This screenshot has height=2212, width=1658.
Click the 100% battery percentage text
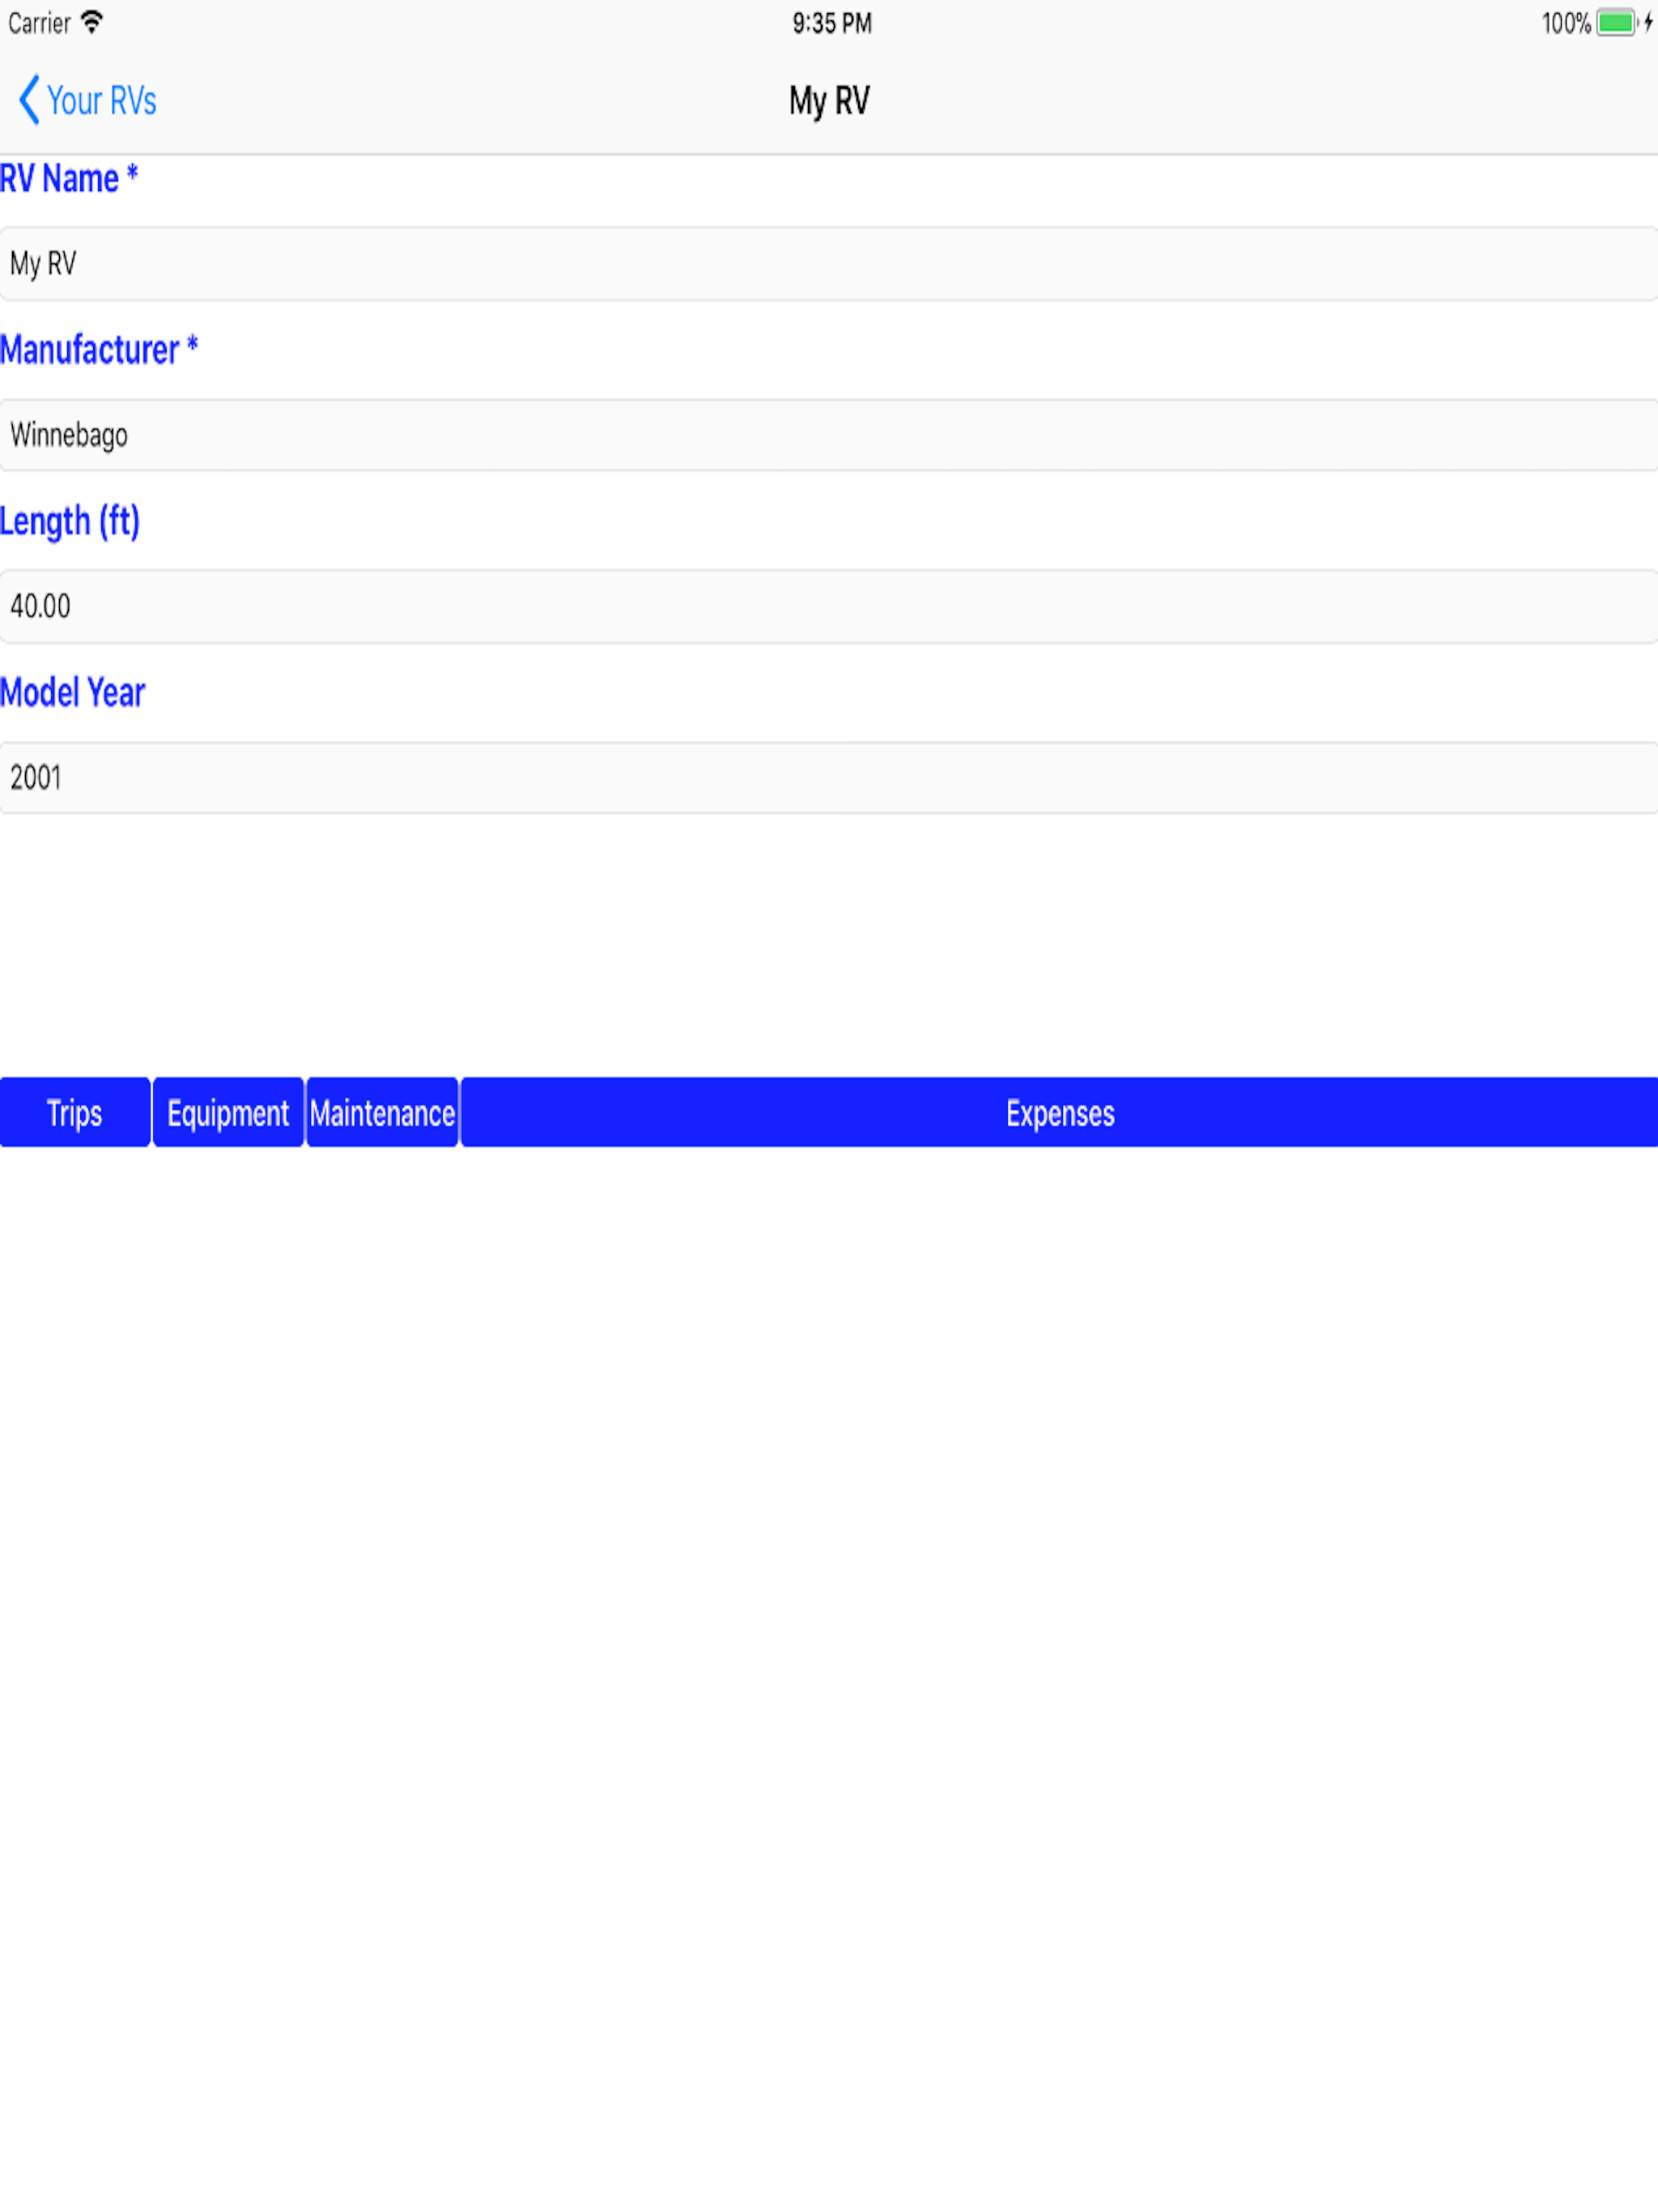tap(1565, 23)
